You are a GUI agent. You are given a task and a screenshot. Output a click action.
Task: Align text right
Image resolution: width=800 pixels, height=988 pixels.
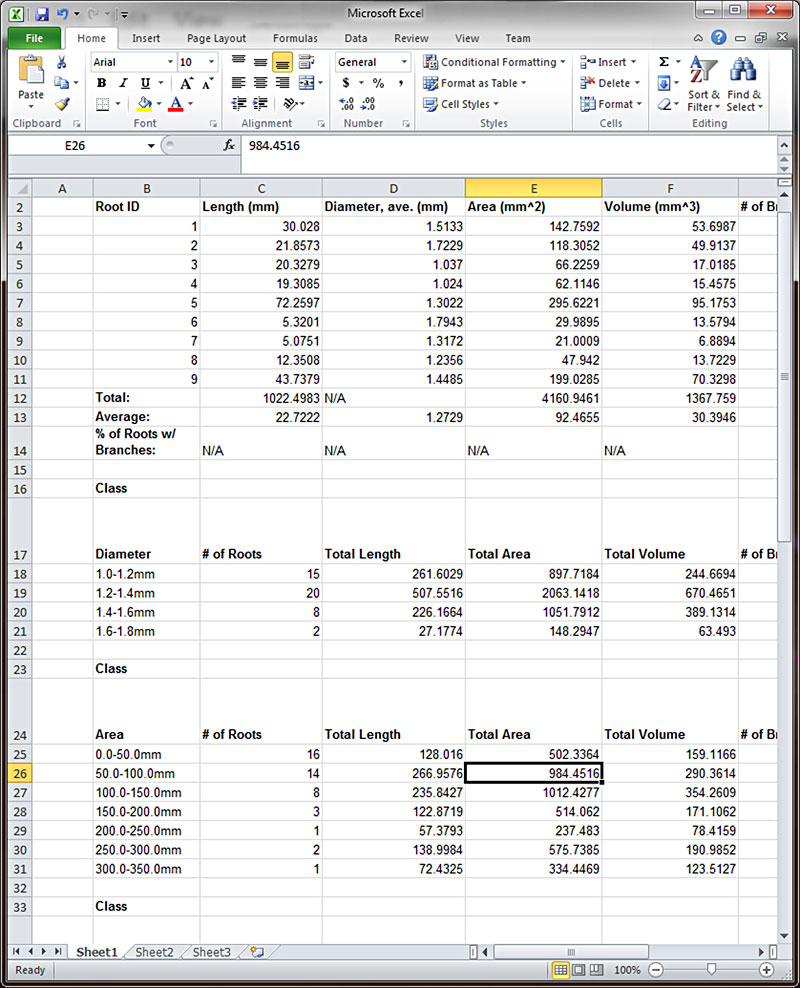[x=282, y=83]
